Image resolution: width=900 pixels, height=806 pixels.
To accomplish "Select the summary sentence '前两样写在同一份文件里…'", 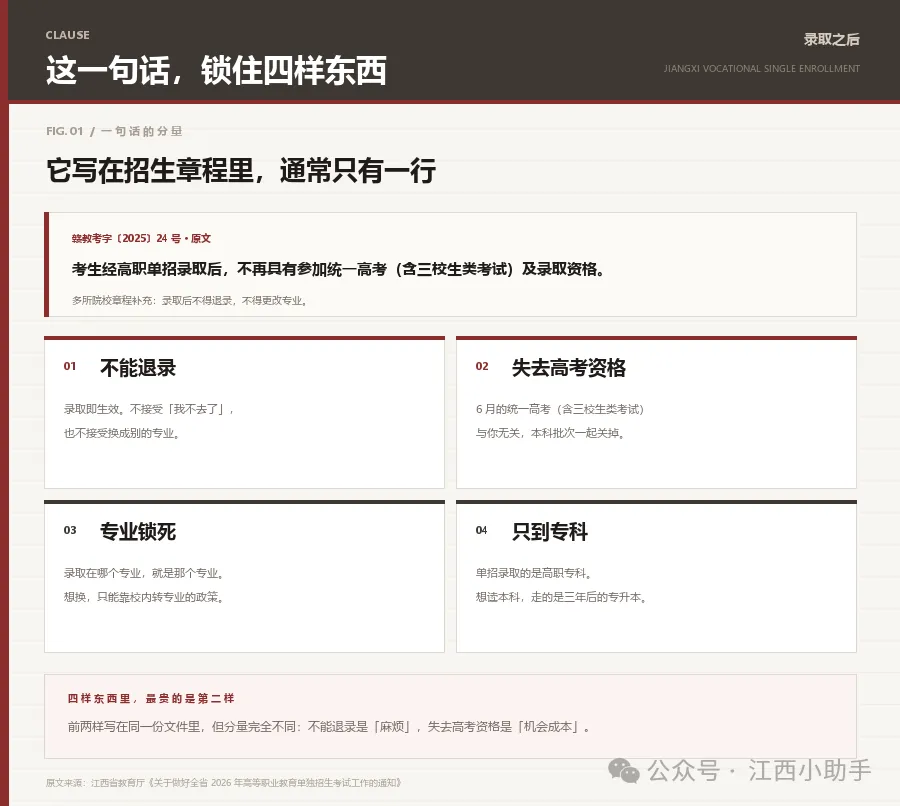I will [329, 727].
